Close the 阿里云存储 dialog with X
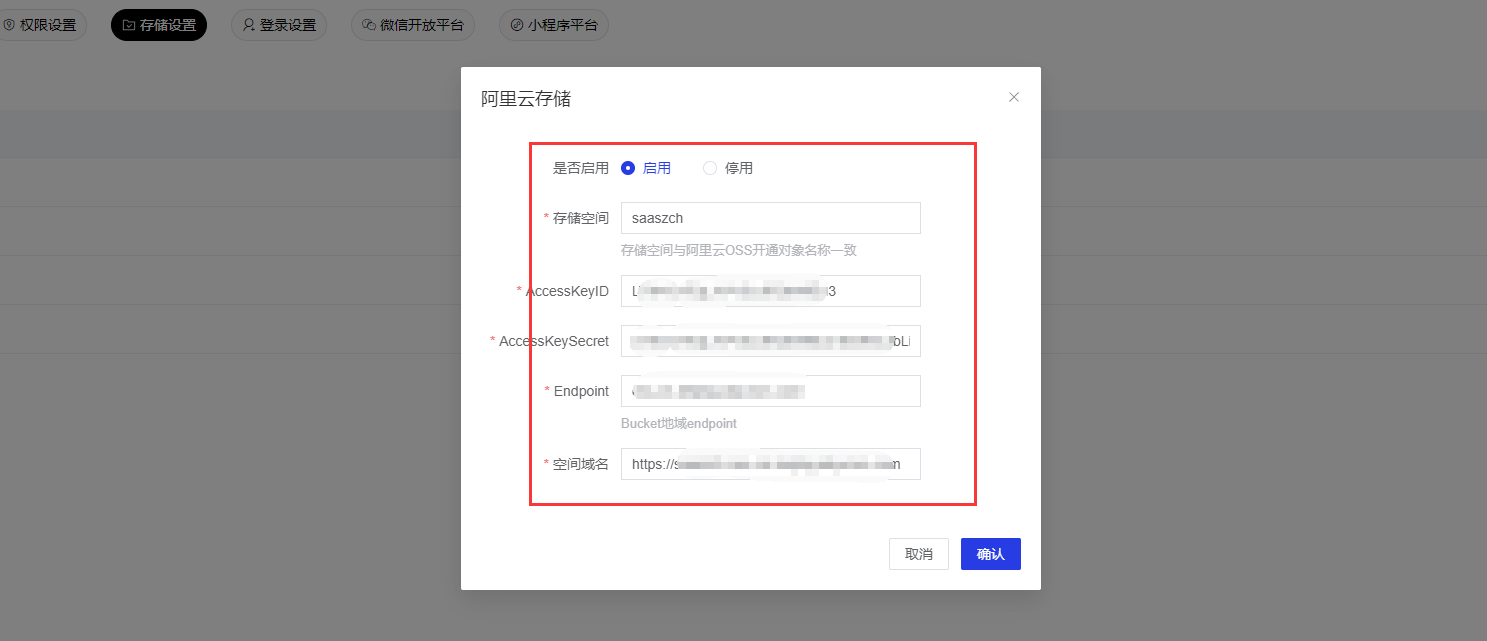Screen dimensions: 1487x641 1014,97
